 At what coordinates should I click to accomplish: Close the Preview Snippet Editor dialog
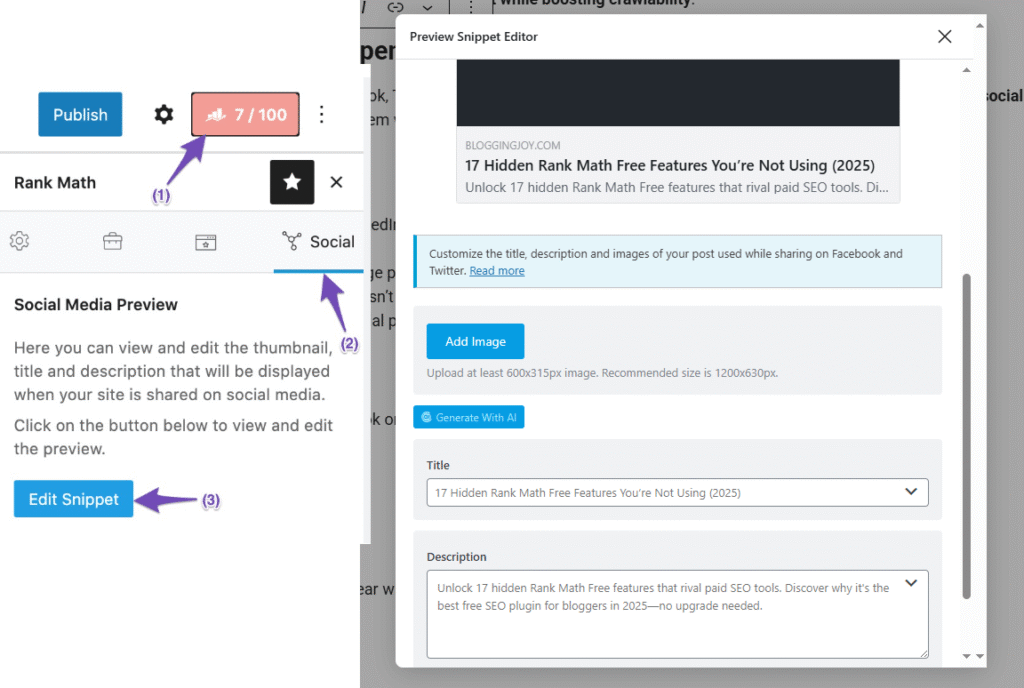(944, 37)
